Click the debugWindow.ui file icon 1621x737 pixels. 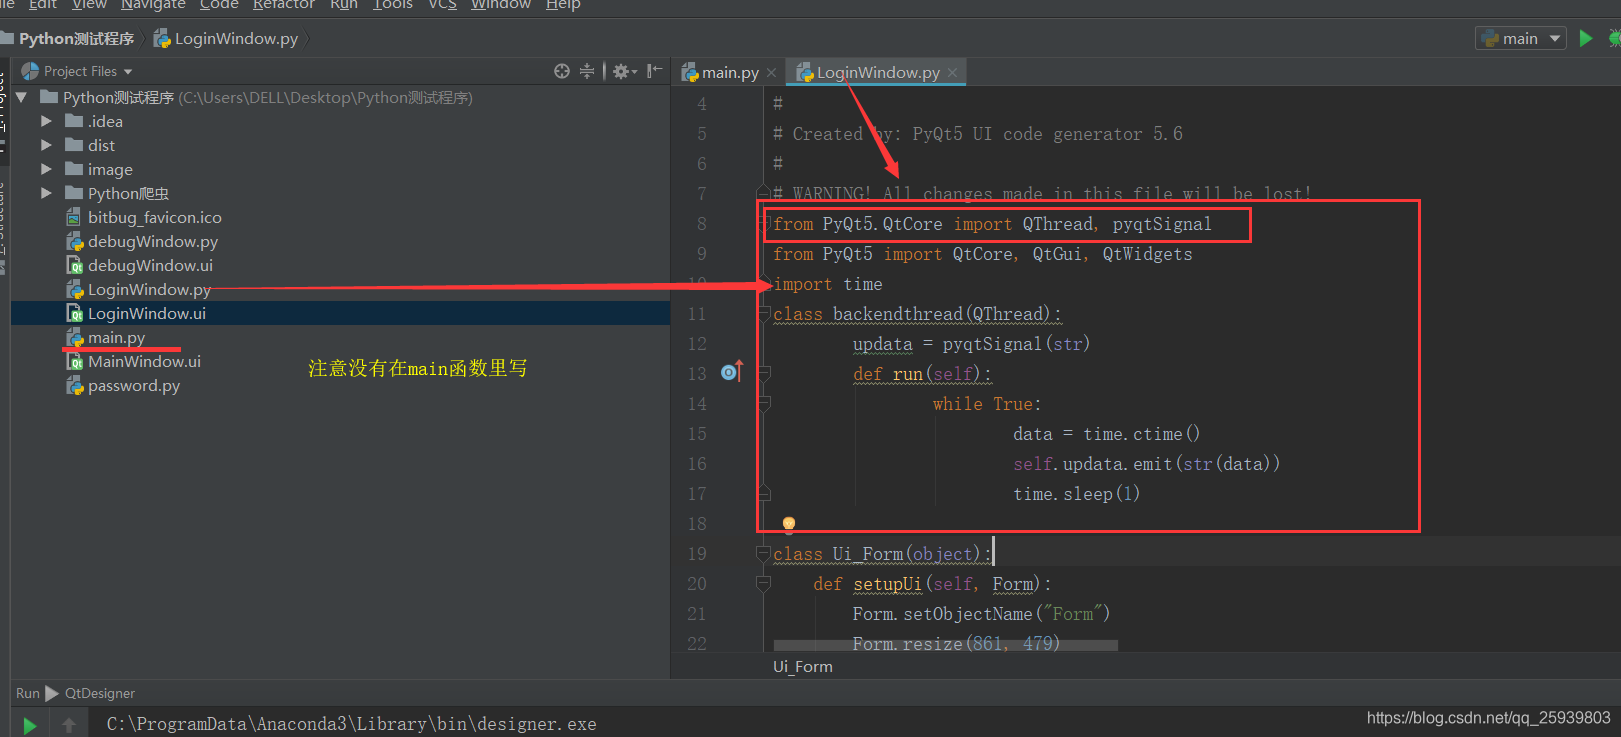pyautogui.click(x=74, y=265)
